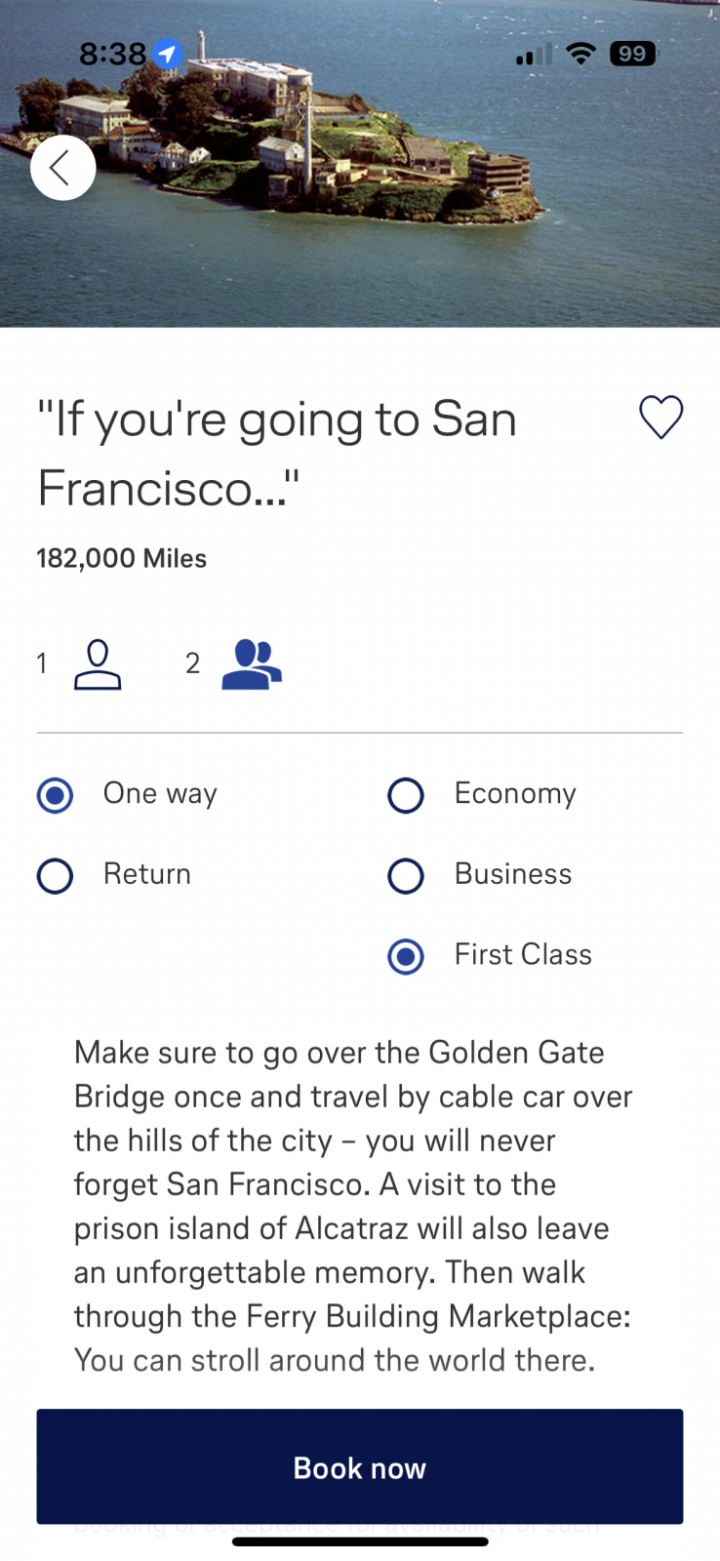Pick the Business class radio button
The width and height of the screenshot is (720, 1561).
tap(406, 876)
